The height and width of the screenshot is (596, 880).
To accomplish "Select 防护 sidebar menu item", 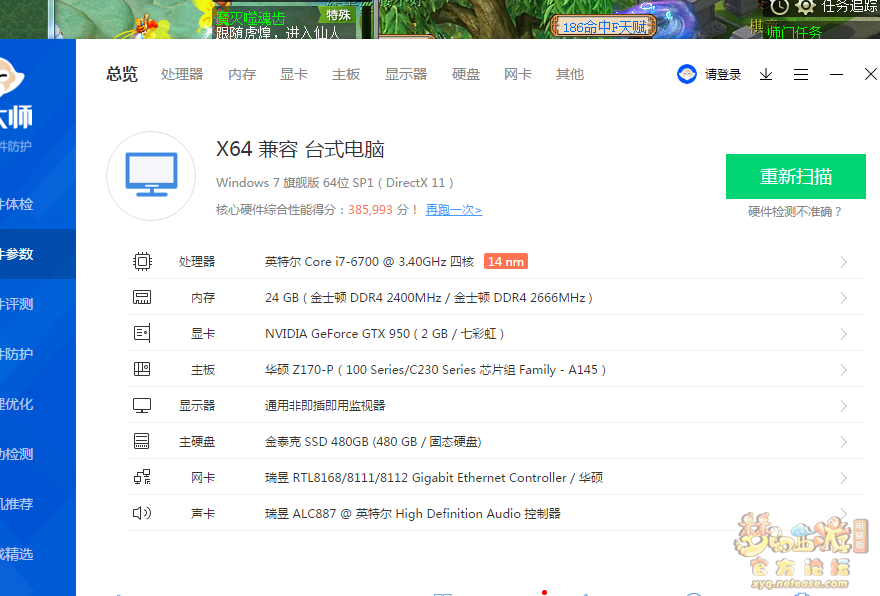I will coord(17,354).
